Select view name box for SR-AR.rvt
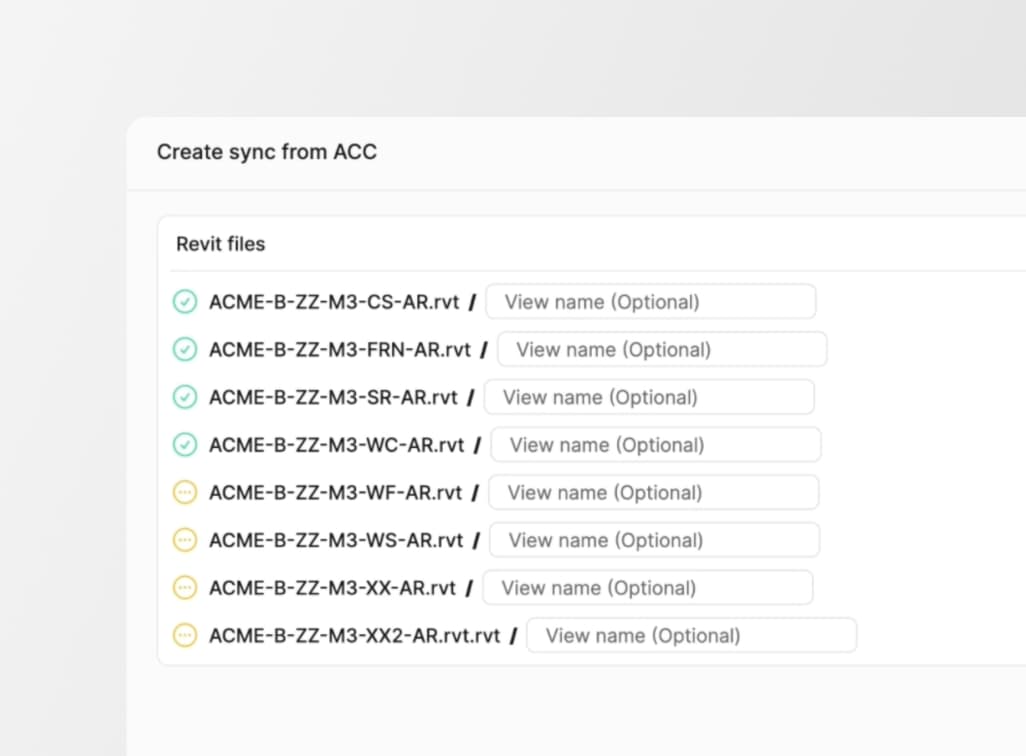The image size is (1026, 756). click(x=649, y=397)
